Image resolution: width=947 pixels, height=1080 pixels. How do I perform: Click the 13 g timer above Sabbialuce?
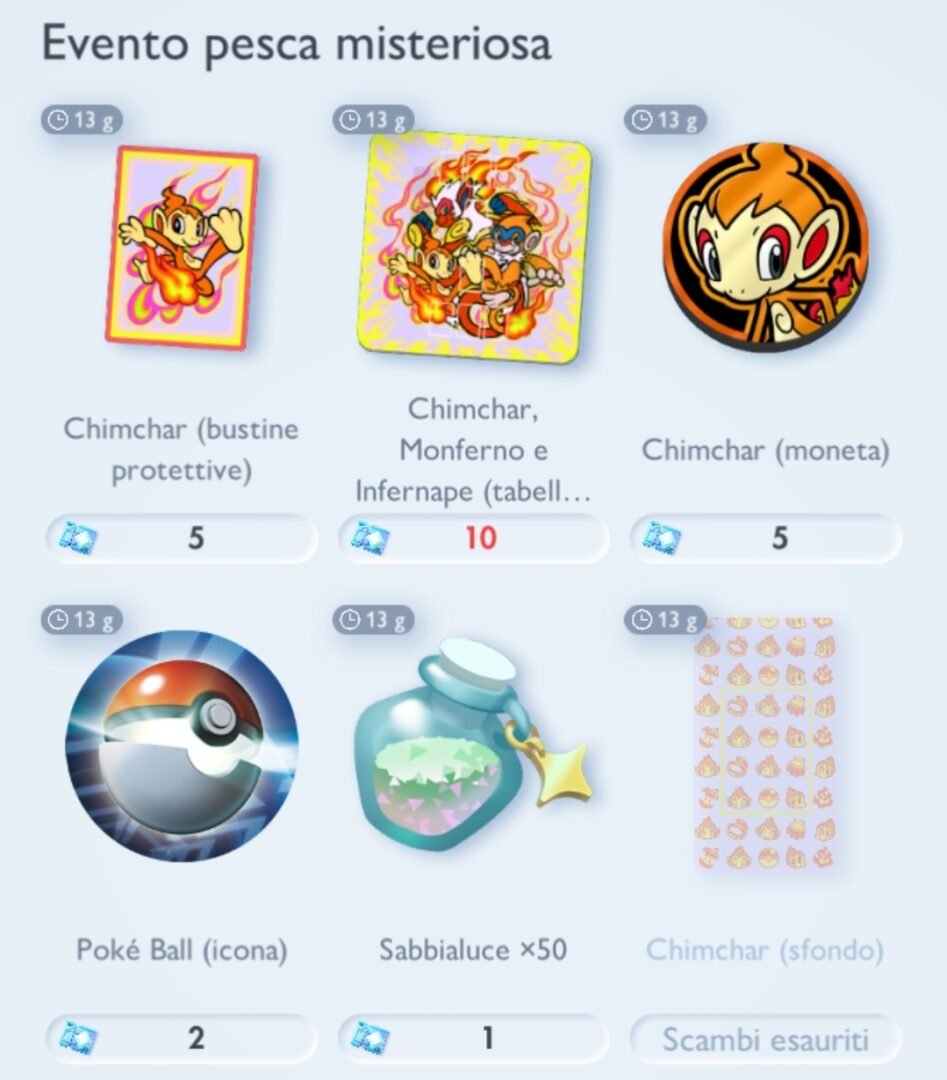click(x=373, y=620)
